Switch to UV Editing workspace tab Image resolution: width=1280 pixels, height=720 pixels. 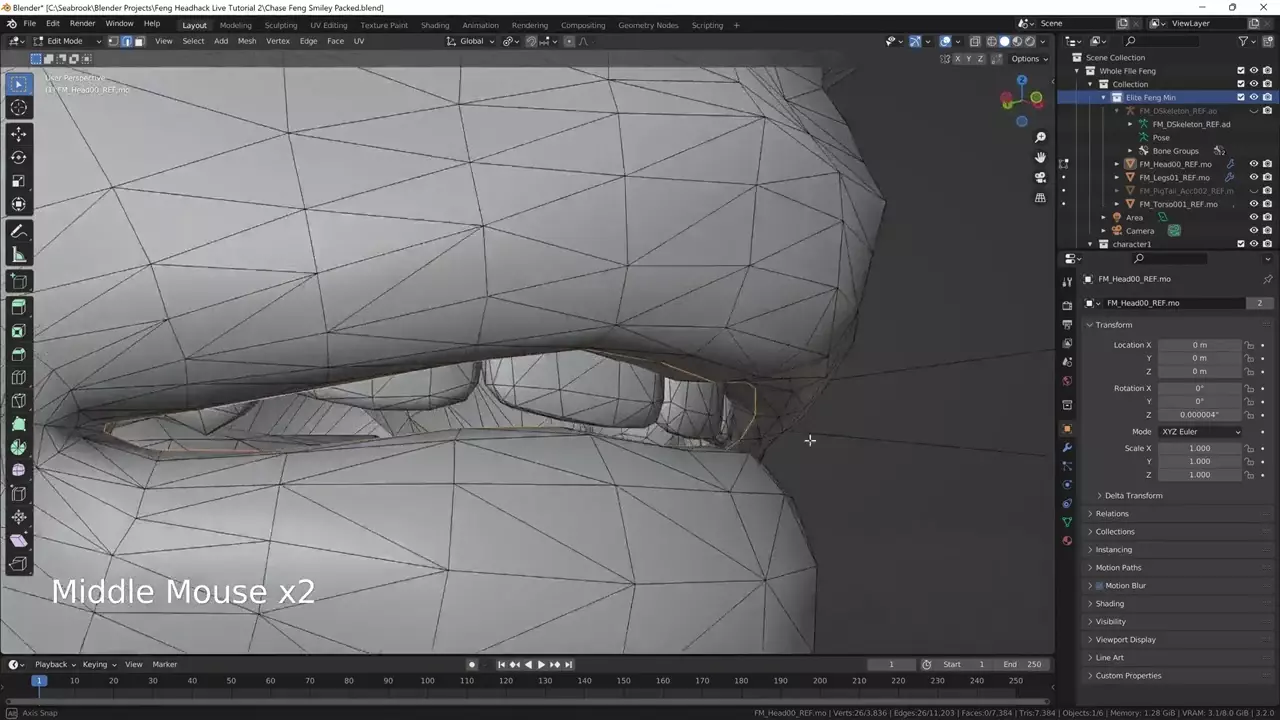(328, 25)
